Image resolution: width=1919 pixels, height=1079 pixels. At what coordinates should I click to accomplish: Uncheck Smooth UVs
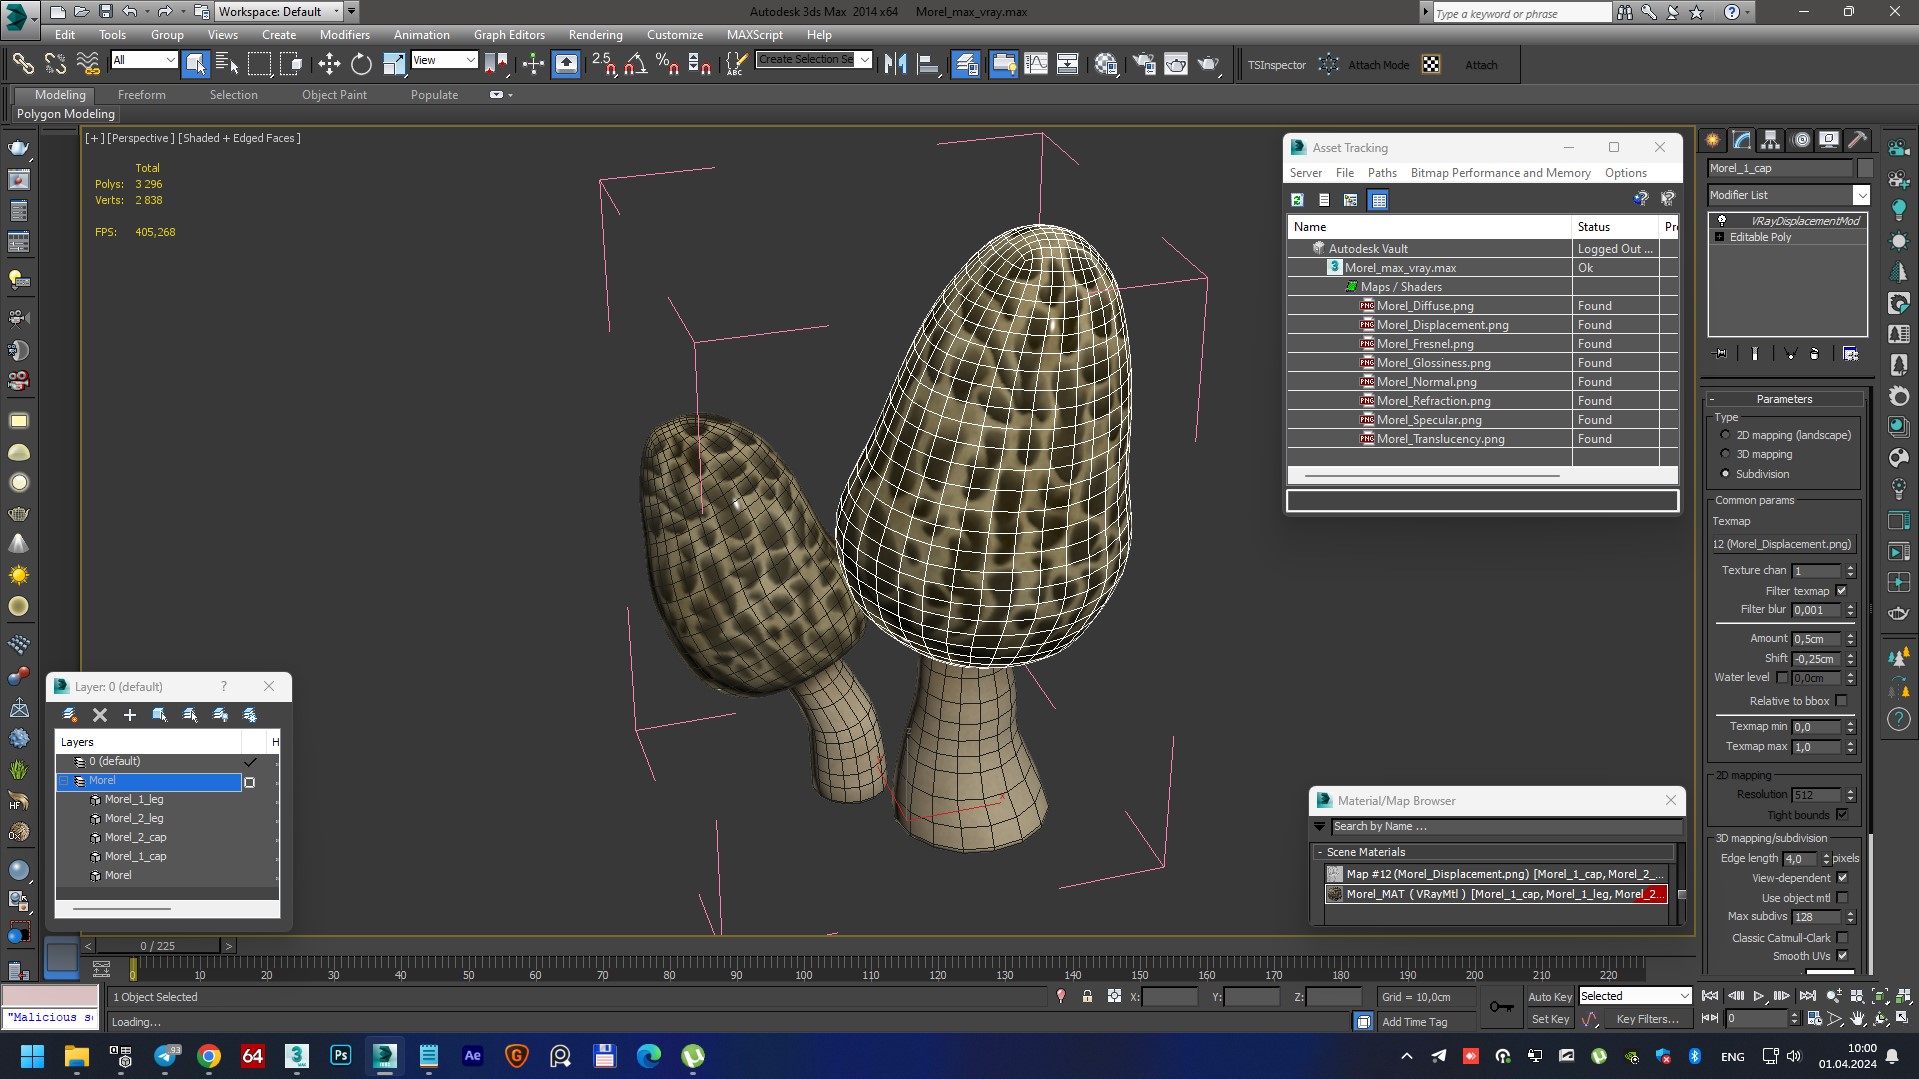tap(1842, 956)
